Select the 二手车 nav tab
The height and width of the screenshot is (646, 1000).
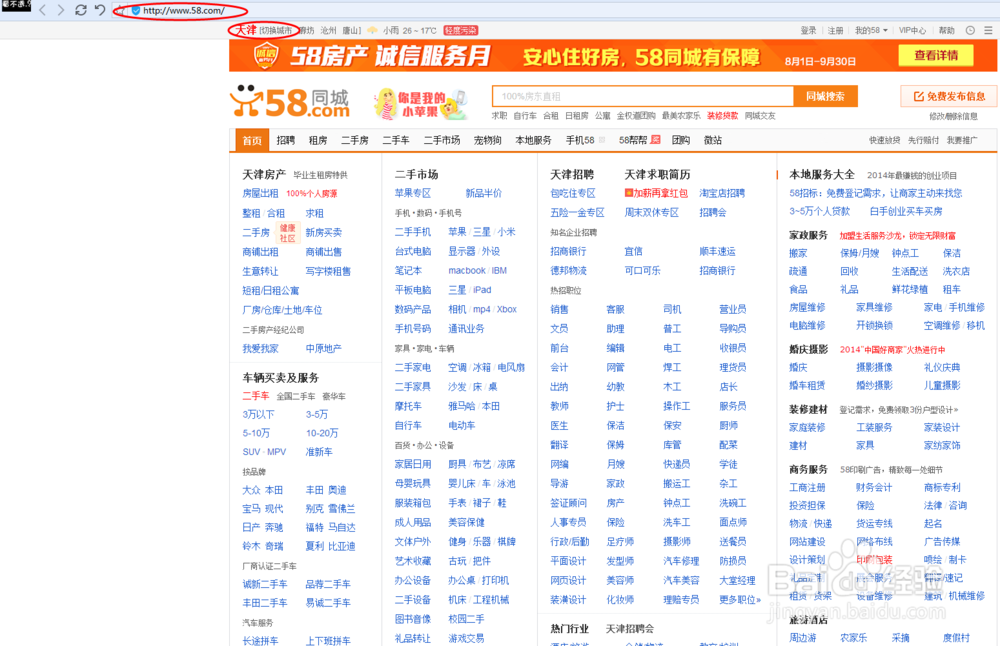[396, 140]
